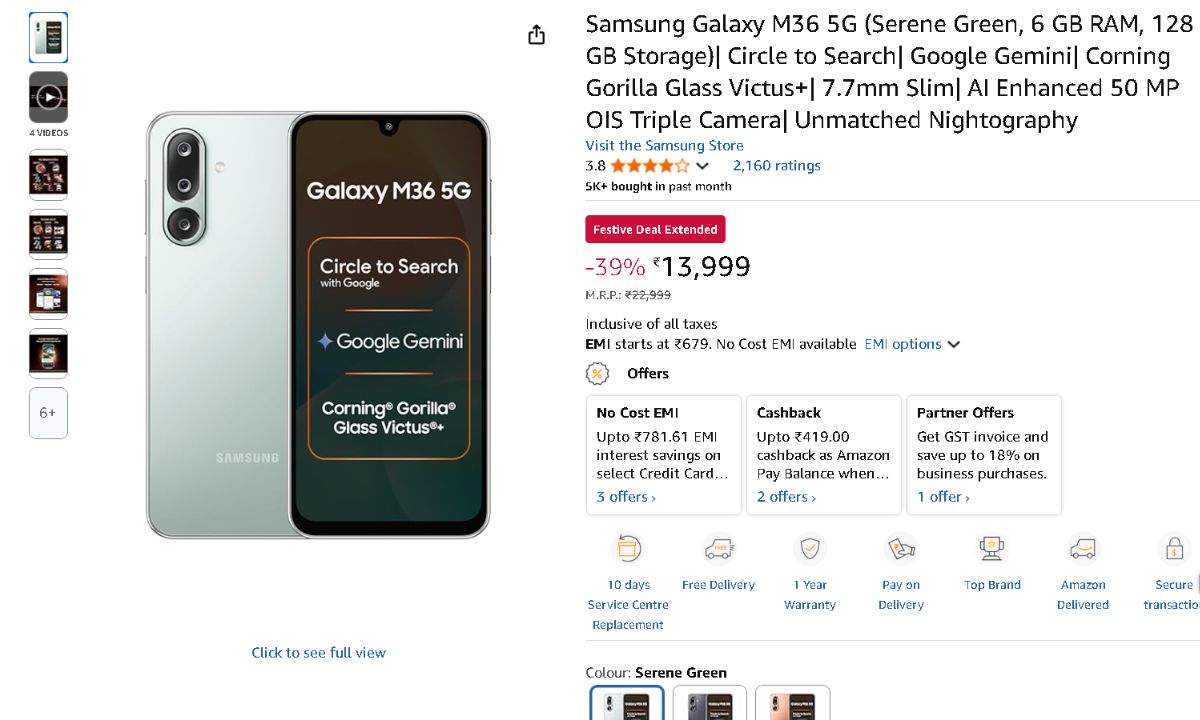The width and height of the screenshot is (1200, 720).
Task: Select the orange colour variant swatch
Action: point(792,703)
